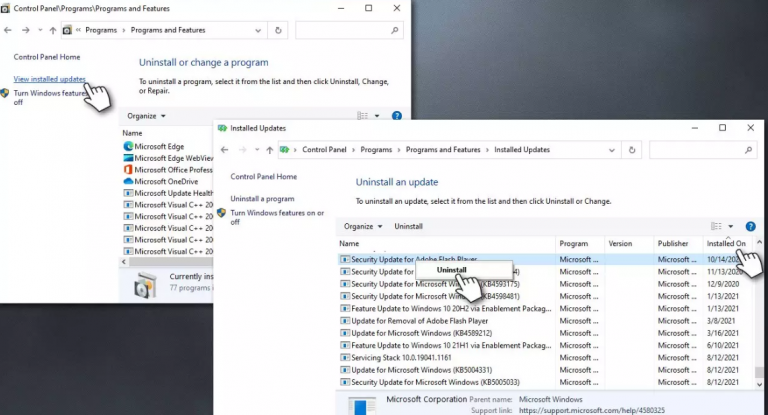Select Microsoft Office Professional entry
The image size is (768, 415).
tap(168, 170)
